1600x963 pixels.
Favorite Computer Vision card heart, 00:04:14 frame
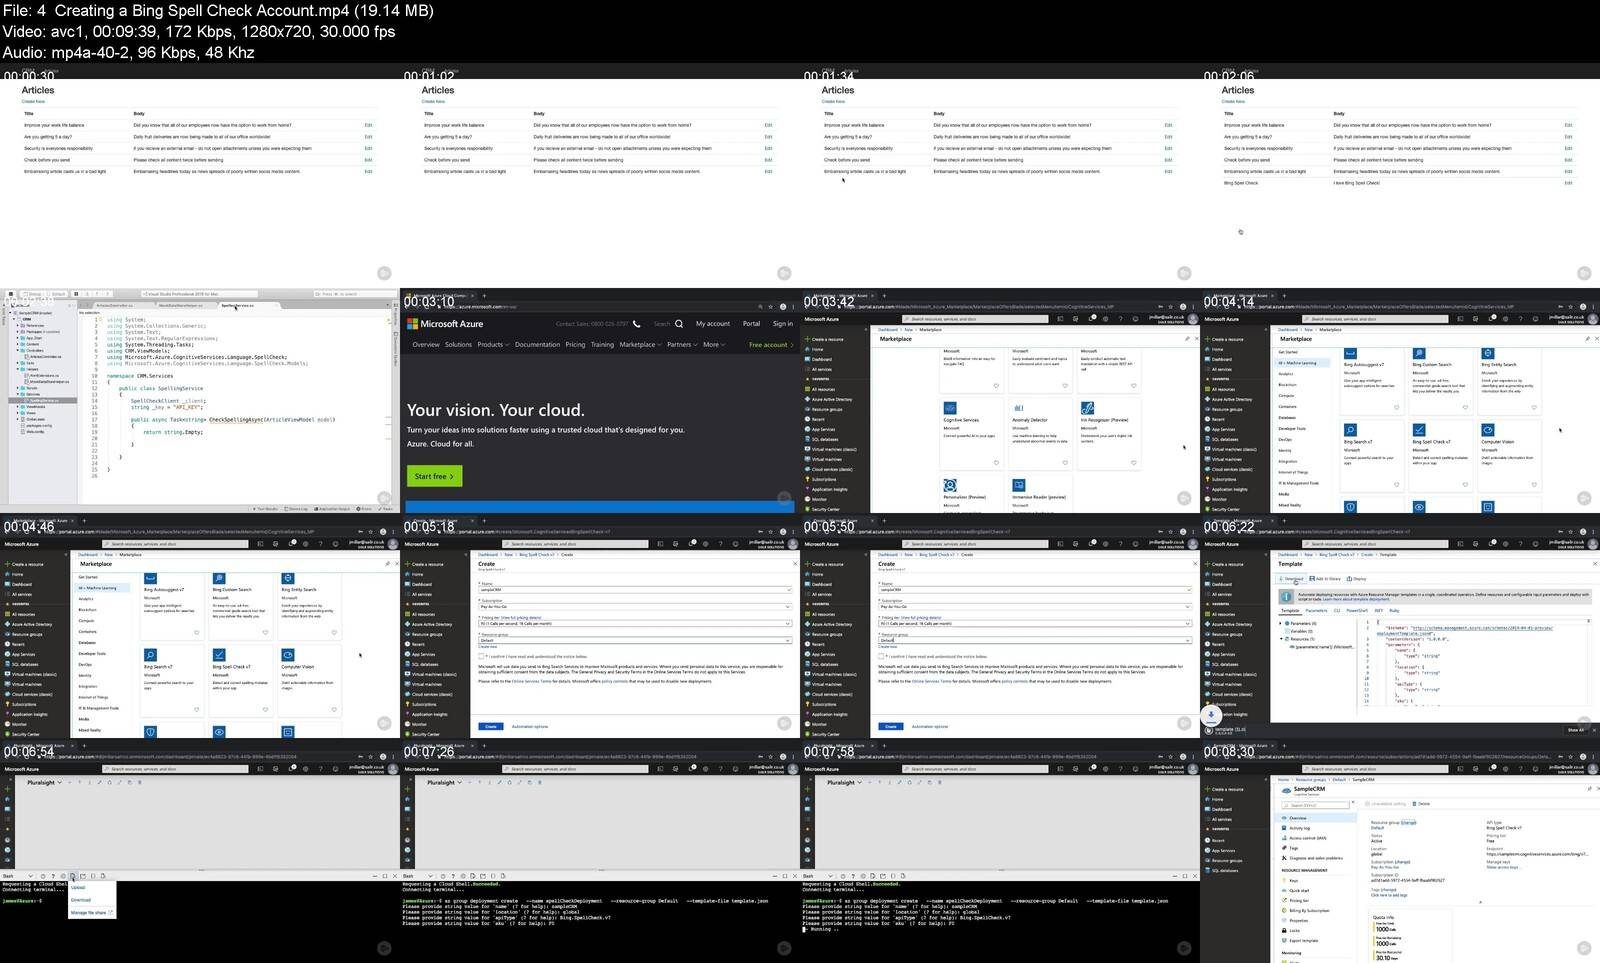1534,485
